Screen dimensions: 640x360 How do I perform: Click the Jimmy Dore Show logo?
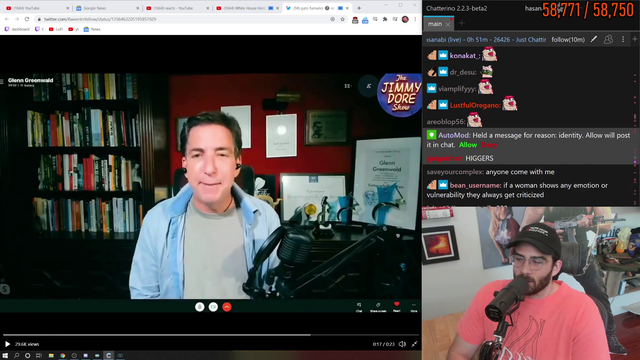(400, 95)
